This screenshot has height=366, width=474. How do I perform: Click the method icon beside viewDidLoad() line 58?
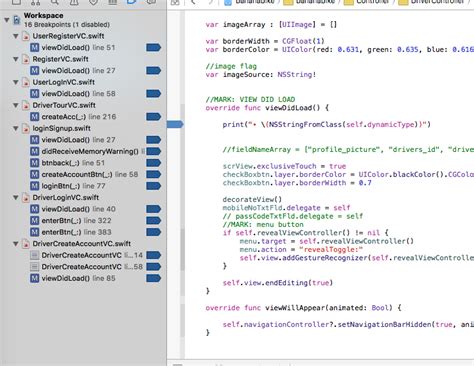[35, 94]
